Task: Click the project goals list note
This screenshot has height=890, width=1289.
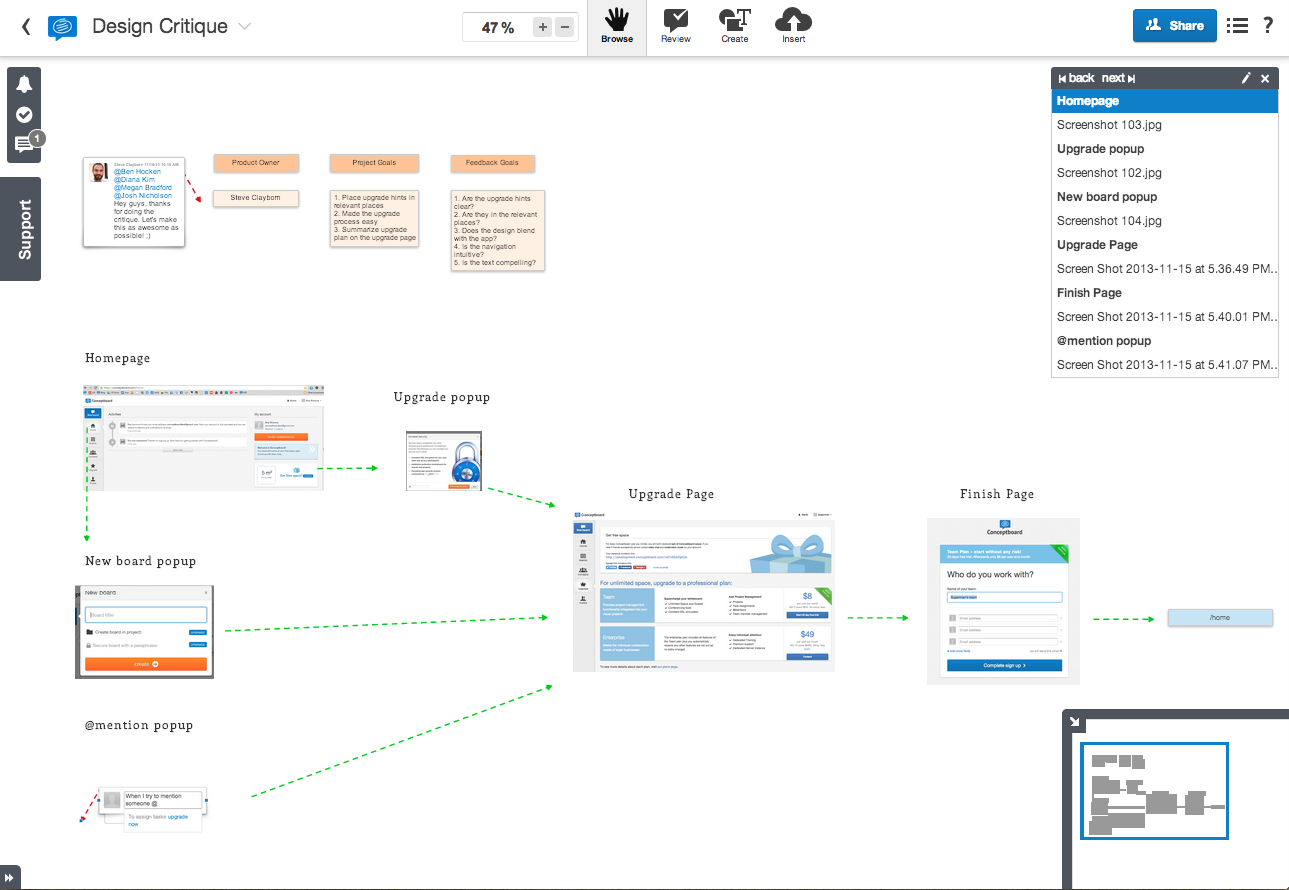Action: pos(374,218)
